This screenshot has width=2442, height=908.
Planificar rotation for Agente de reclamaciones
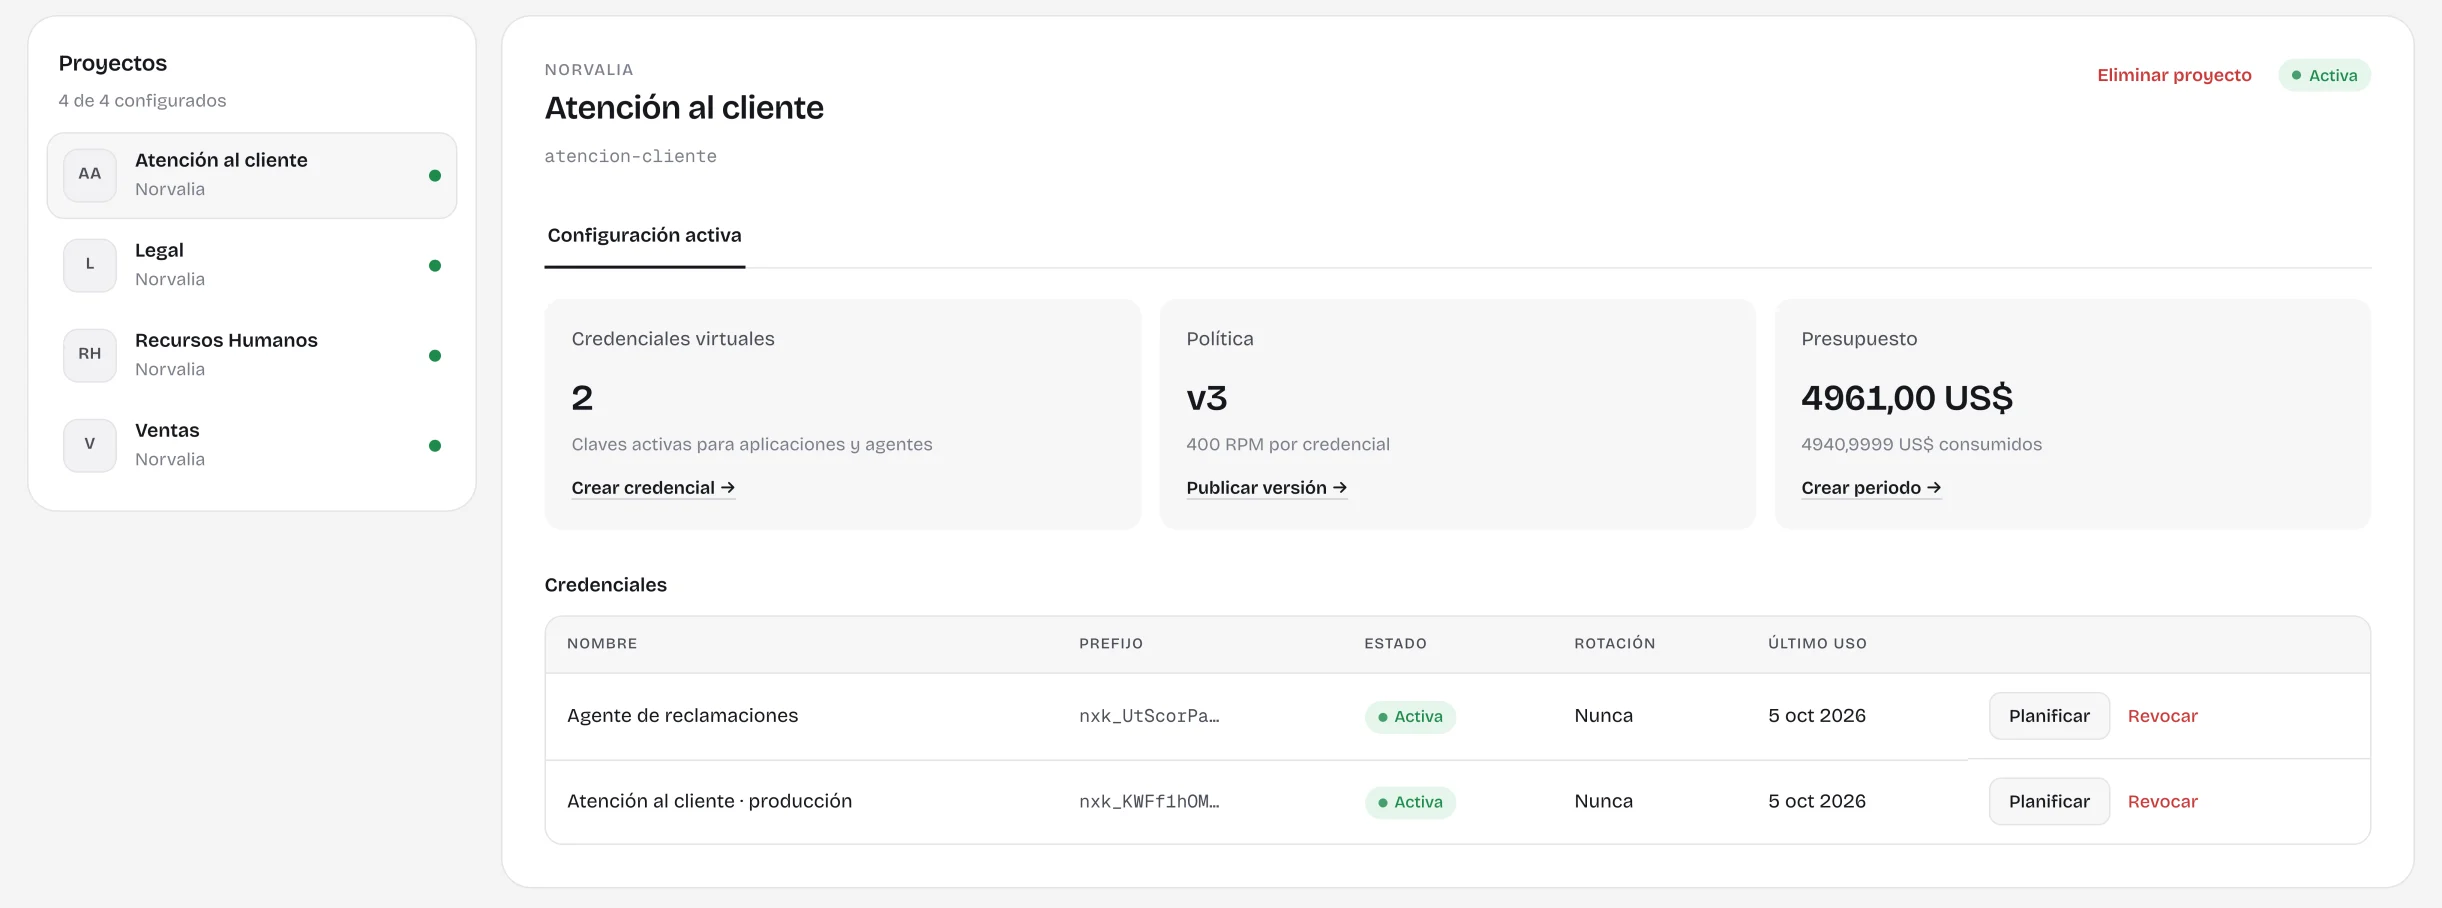coord(2049,716)
